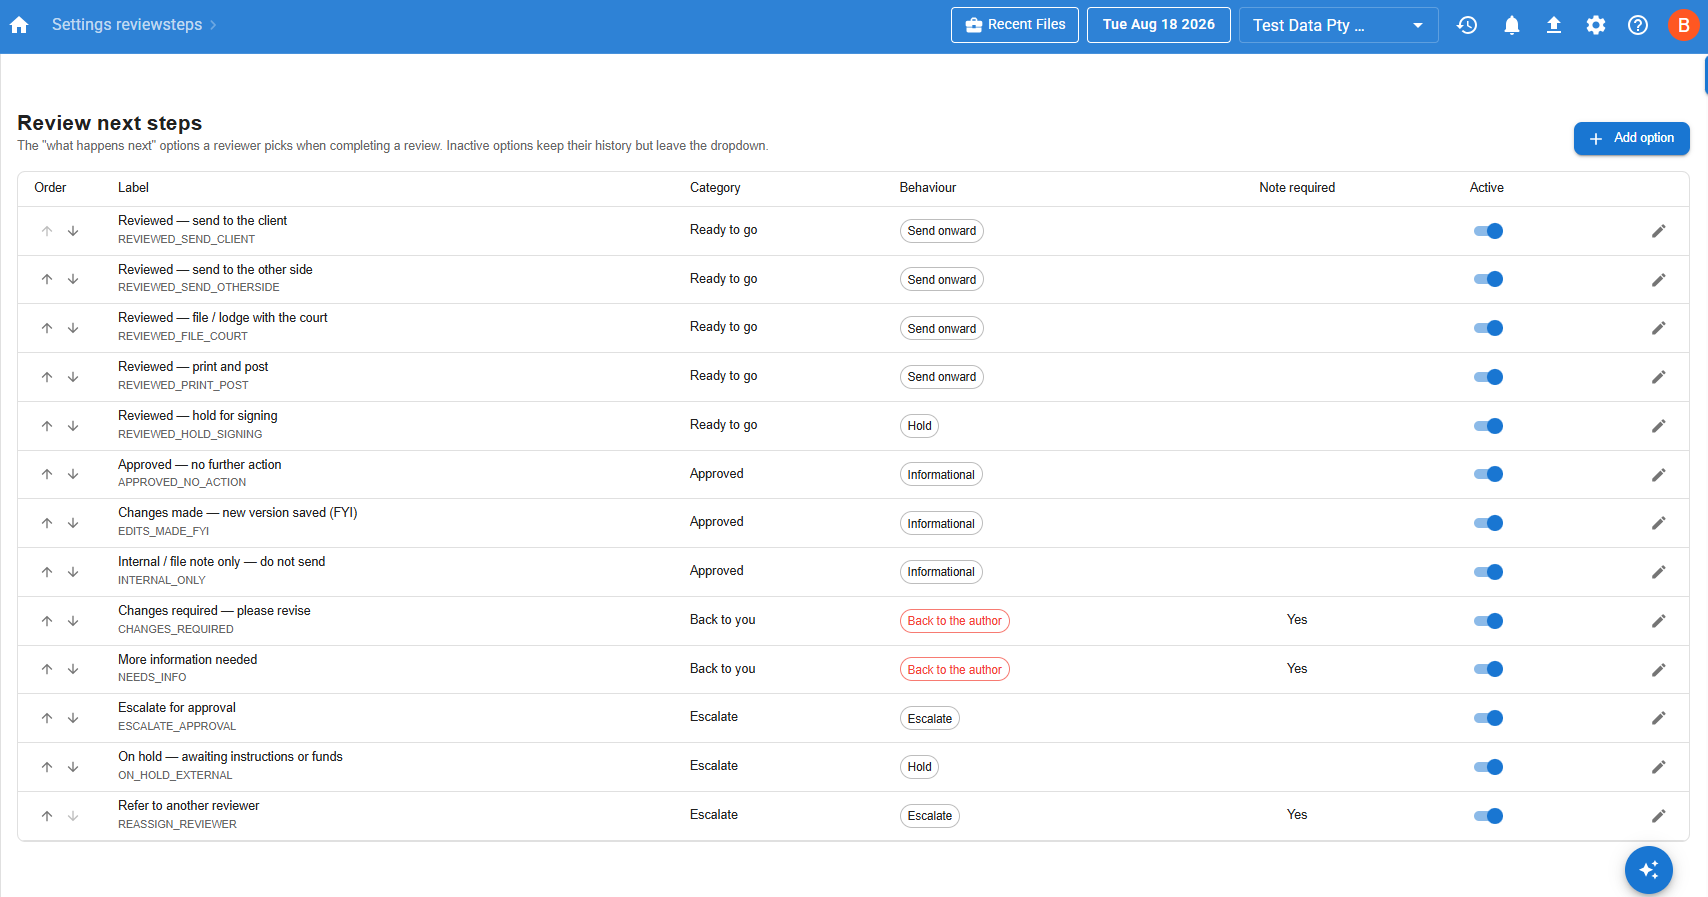Screen dimensions: 1708x897
Task: Open the history clock icon
Action: (x=1467, y=25)
